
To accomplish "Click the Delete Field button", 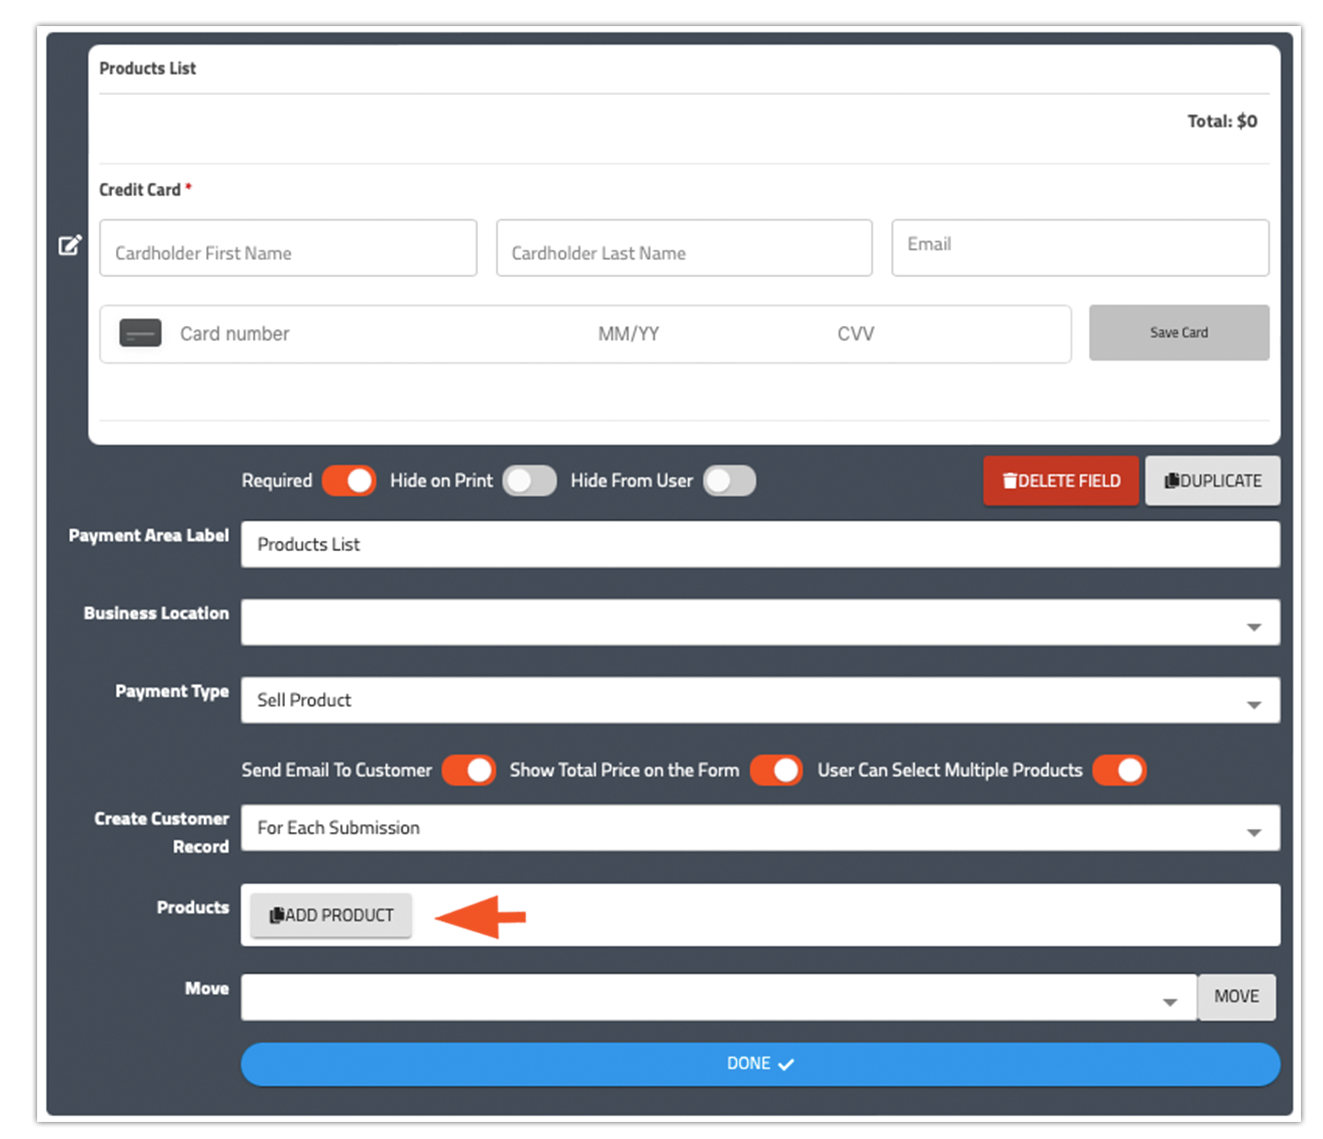I will [x=1061, y=481].
